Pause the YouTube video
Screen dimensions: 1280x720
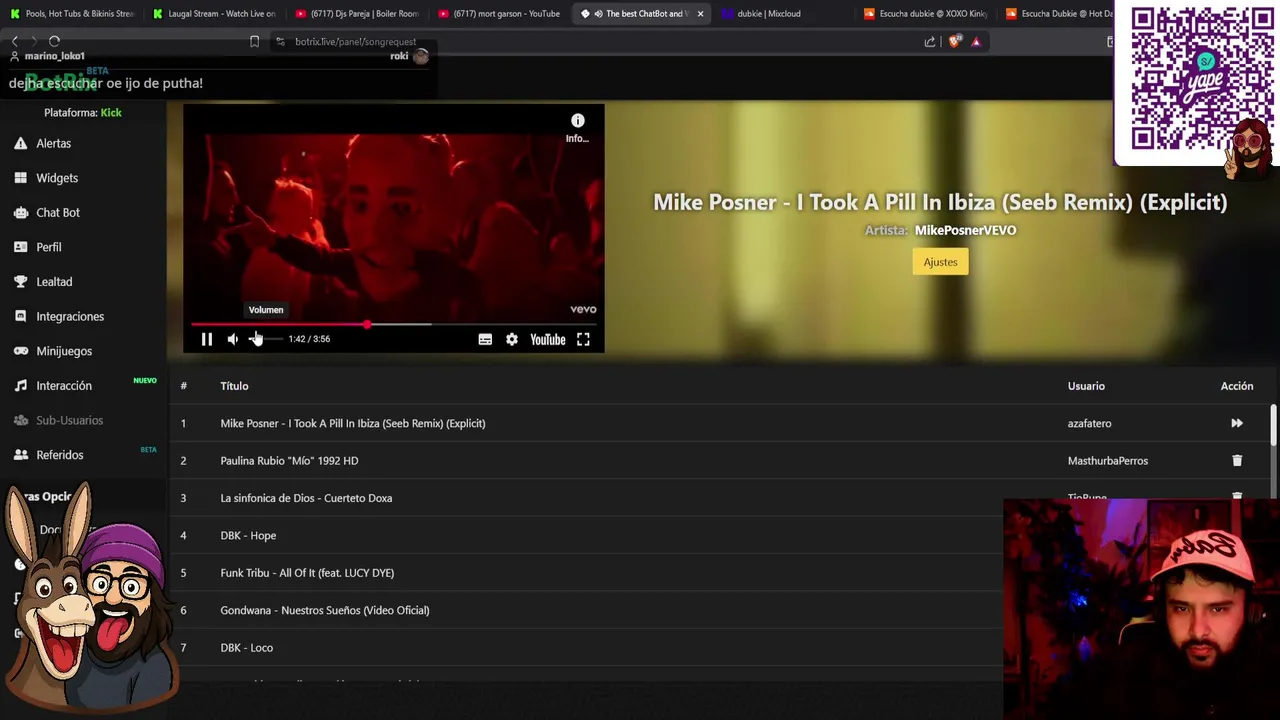207,339
